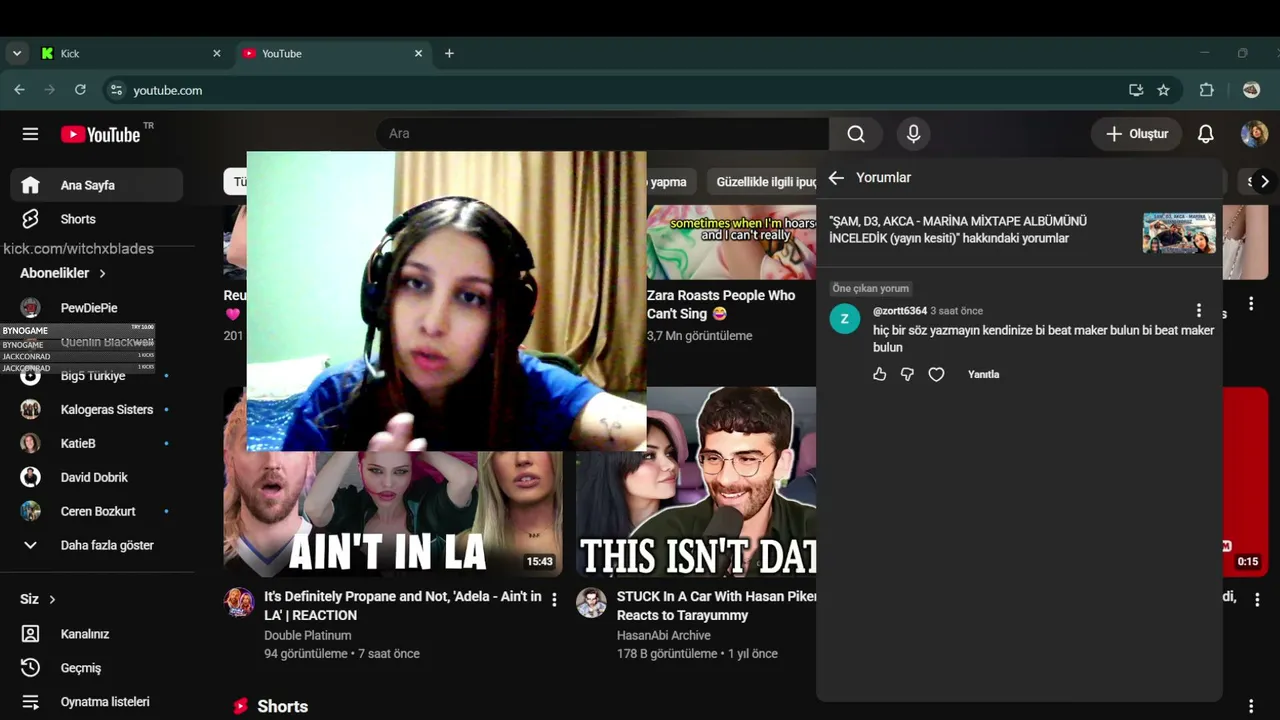The width and height of the screenshot is (1280, 720).
Task: Switch to the Kick browser tab
Action: [132, 54]
